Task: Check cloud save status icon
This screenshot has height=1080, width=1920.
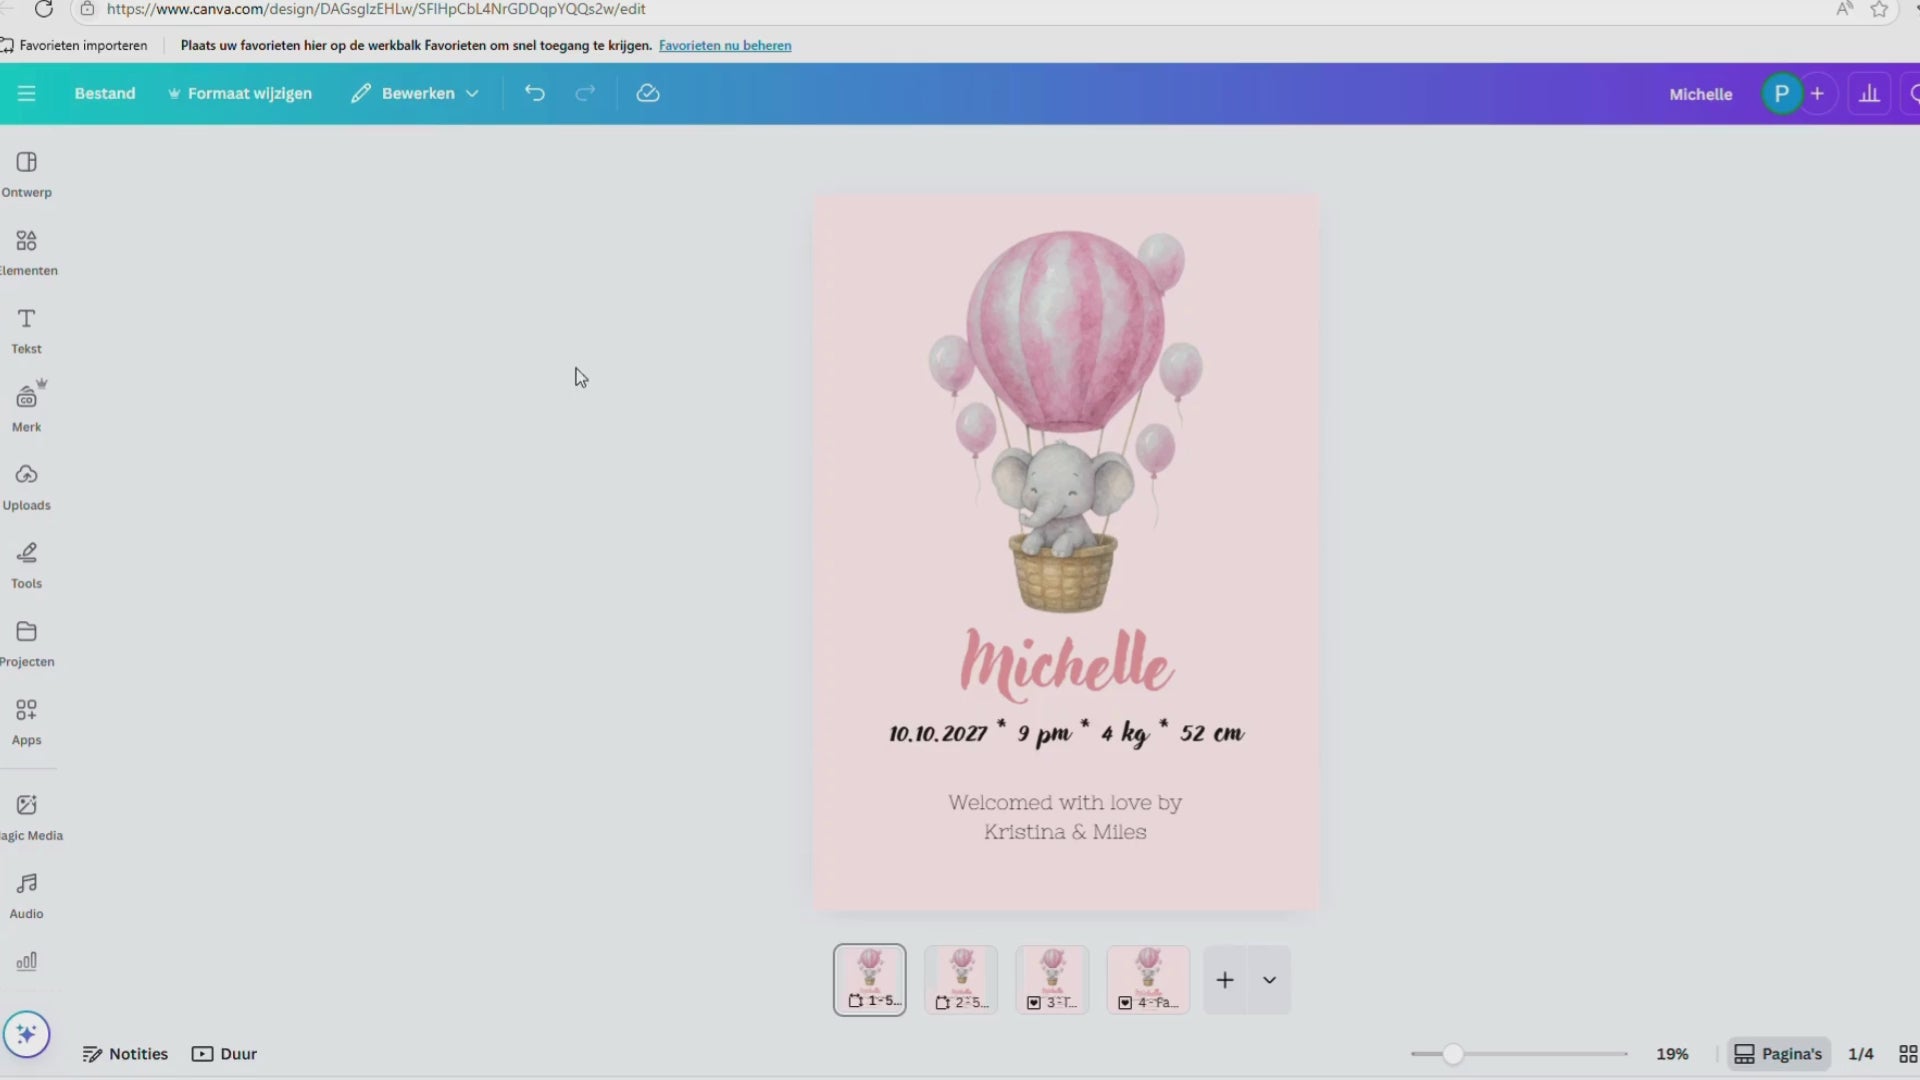Action: (x=648, y=93)
